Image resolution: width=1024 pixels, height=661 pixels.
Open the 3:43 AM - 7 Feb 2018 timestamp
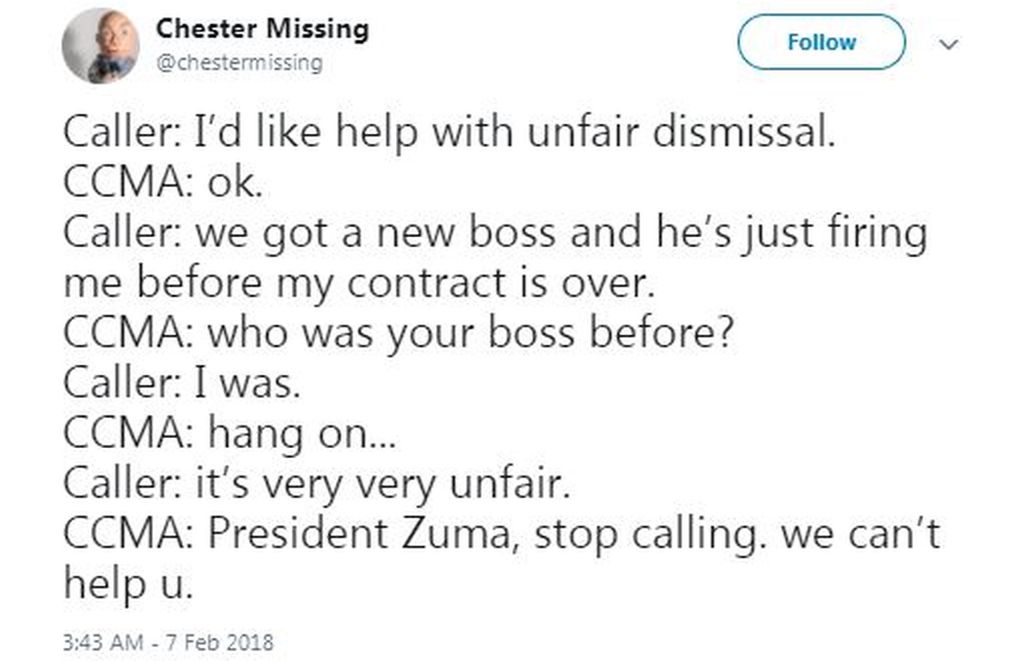coord(168,640)
